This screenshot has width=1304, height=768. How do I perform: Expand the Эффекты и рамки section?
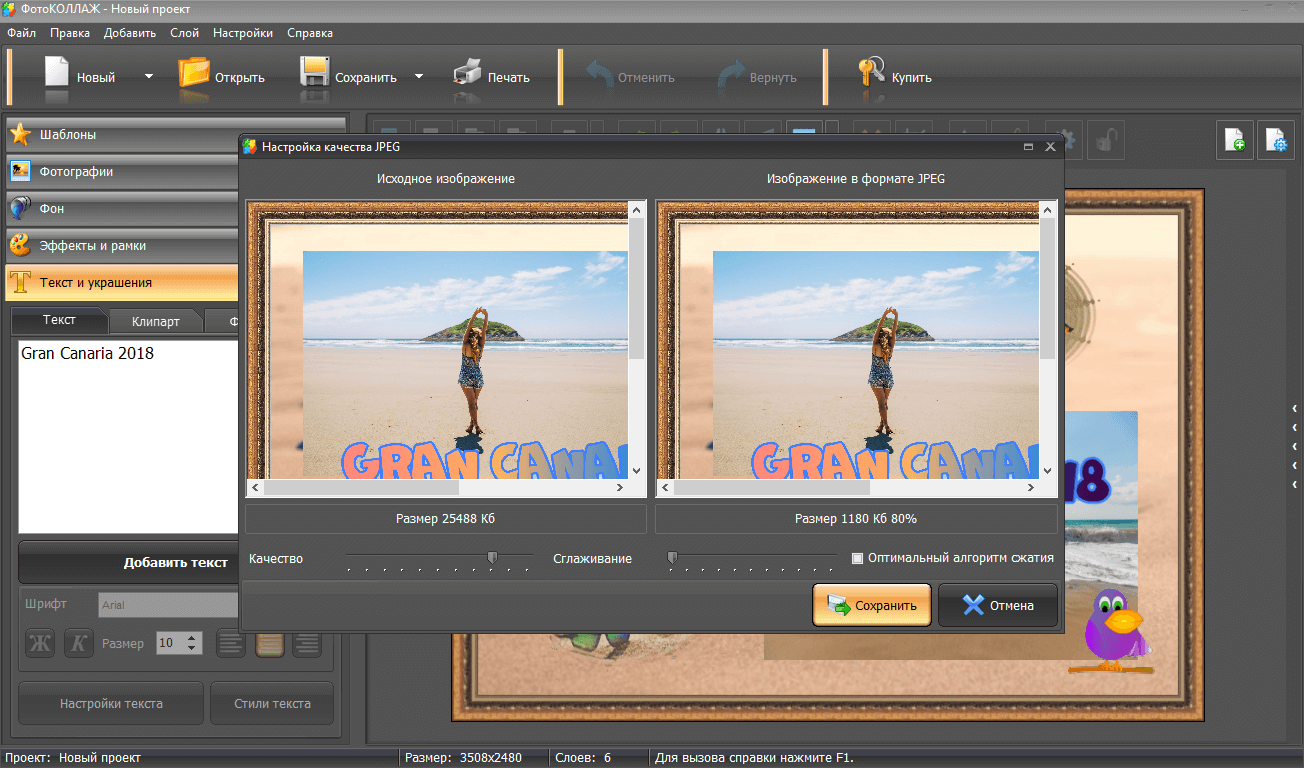[x=122, y=246]
